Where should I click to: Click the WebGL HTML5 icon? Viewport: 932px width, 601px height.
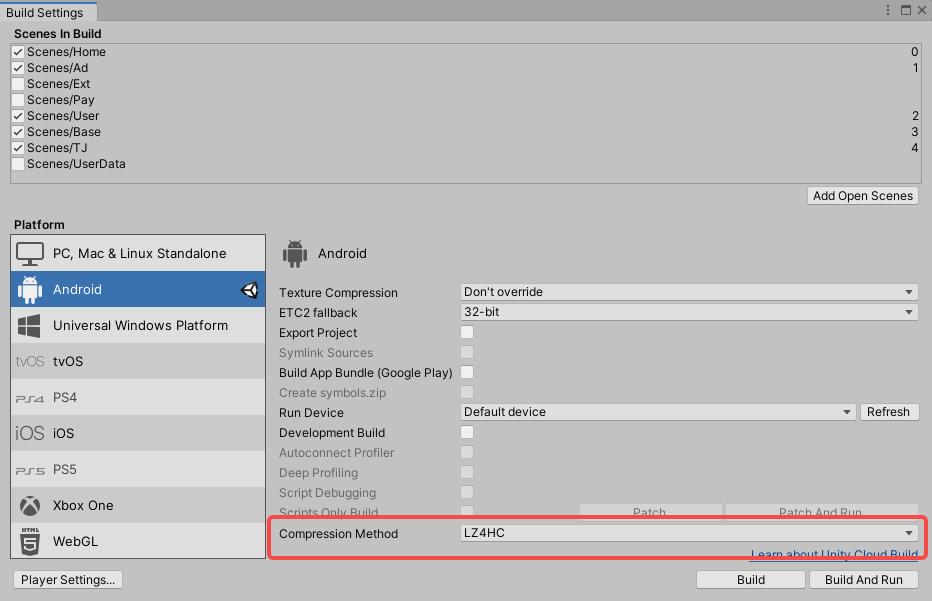tap(30, 541)
